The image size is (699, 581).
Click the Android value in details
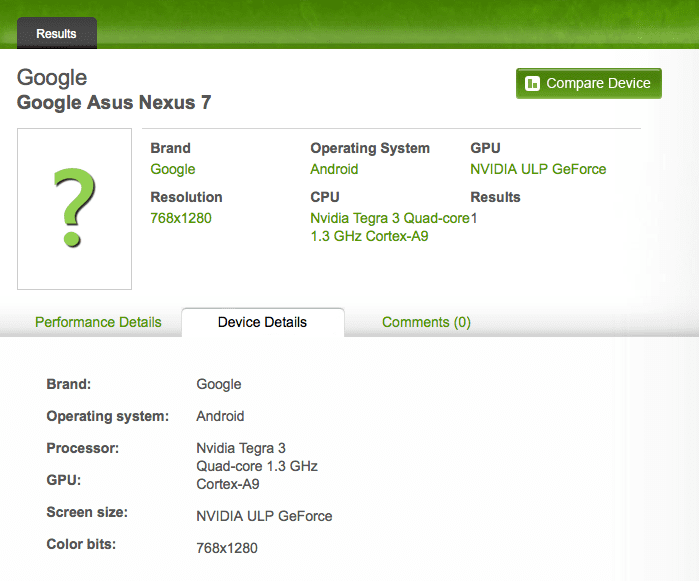pos(220,416)
